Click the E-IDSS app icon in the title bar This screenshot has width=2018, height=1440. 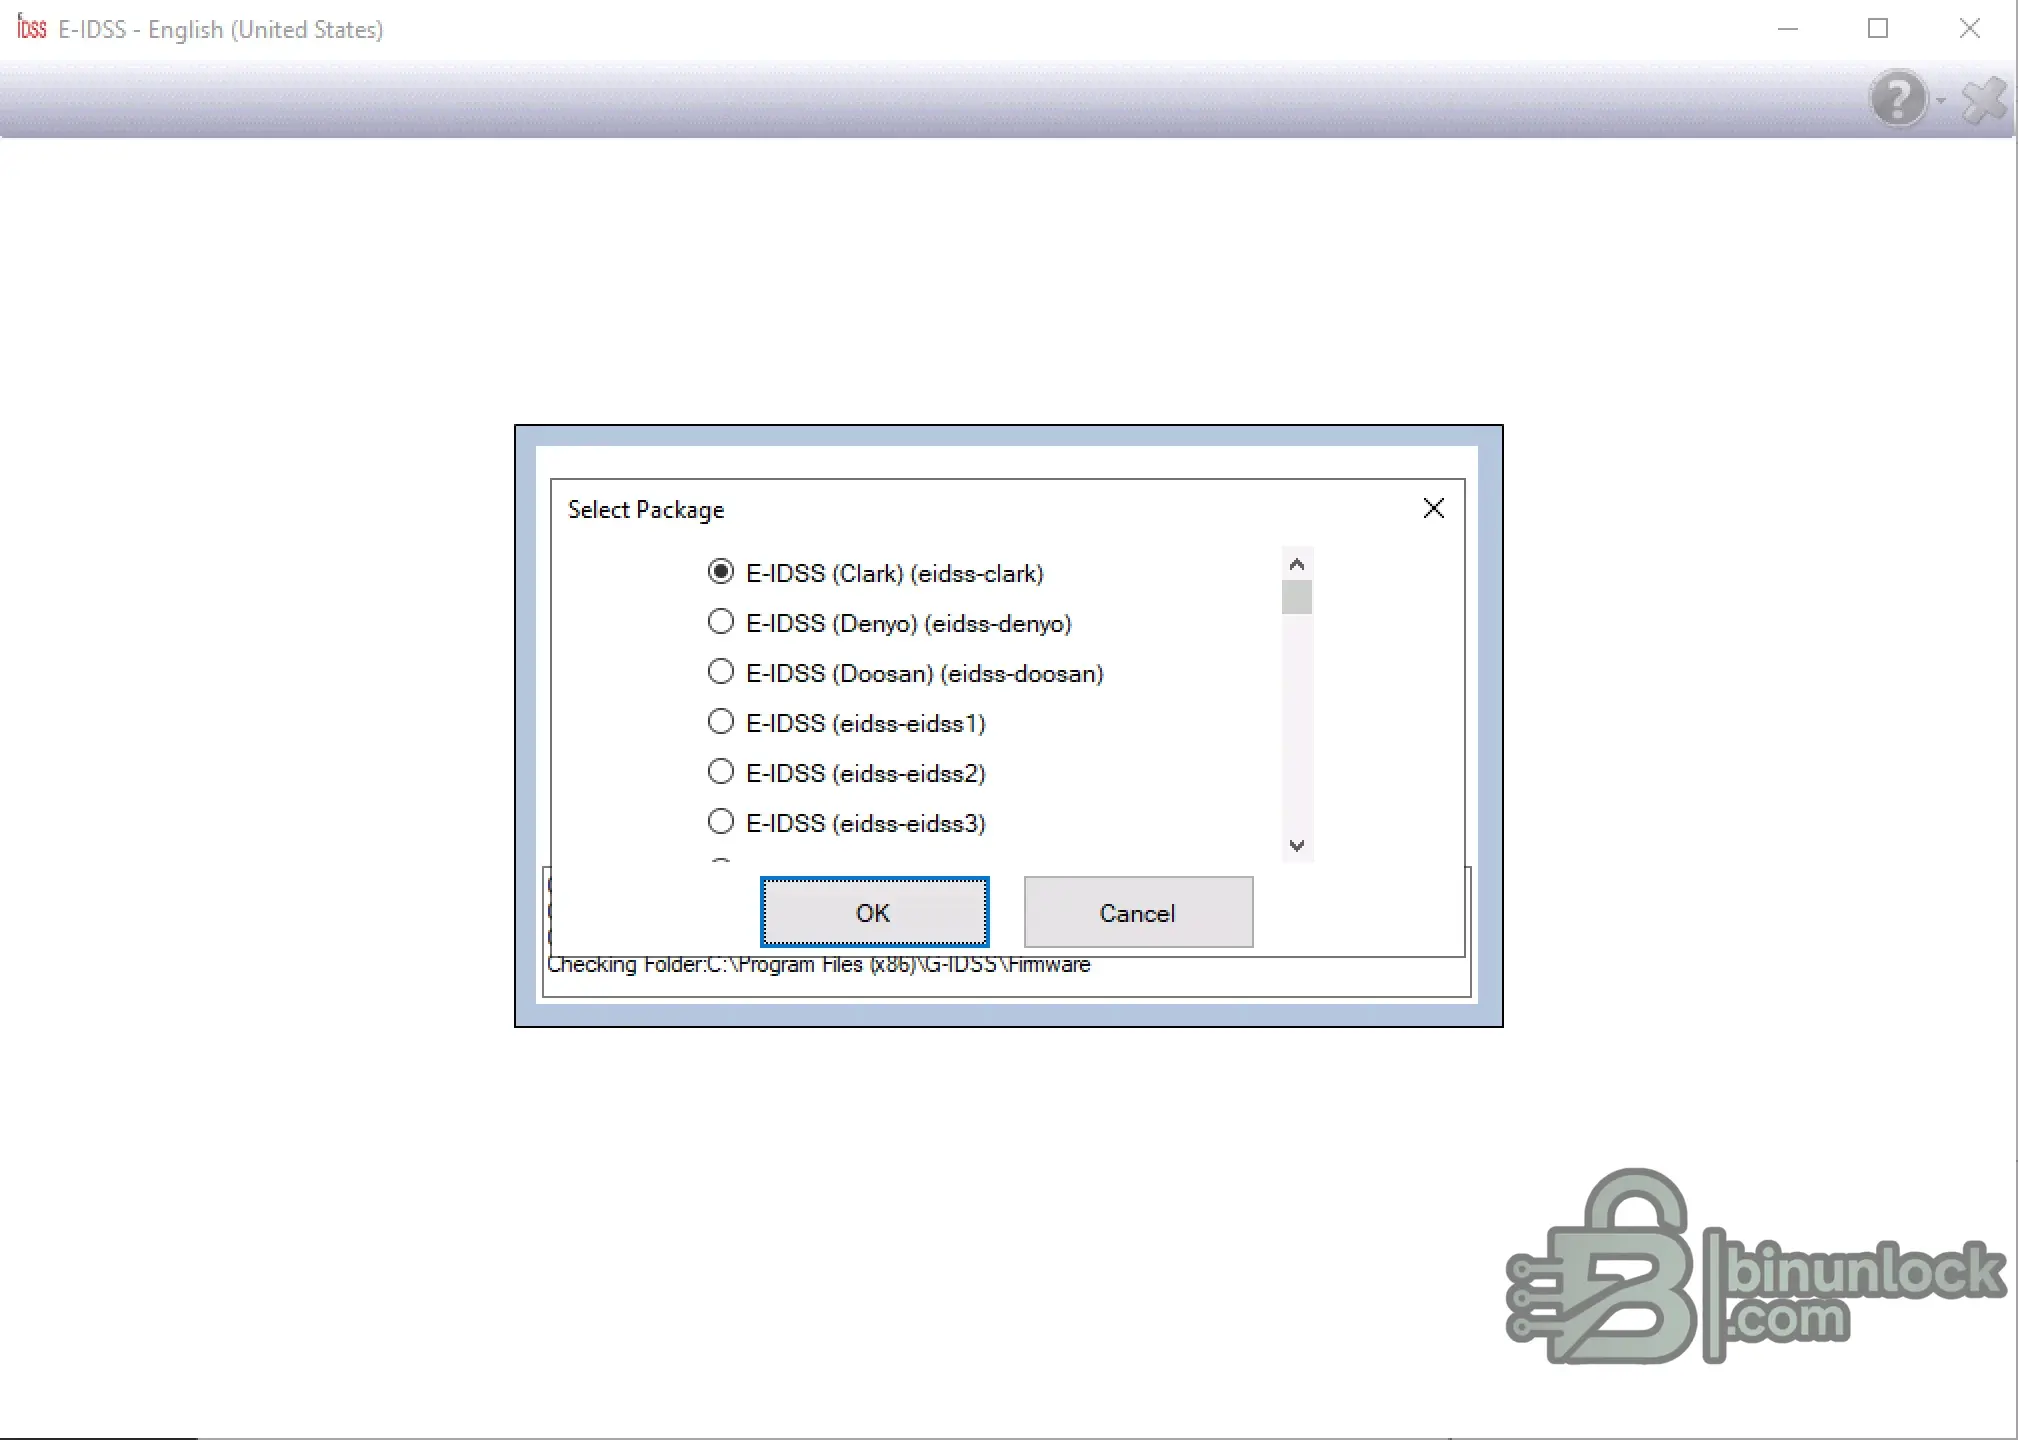point(32,28)
